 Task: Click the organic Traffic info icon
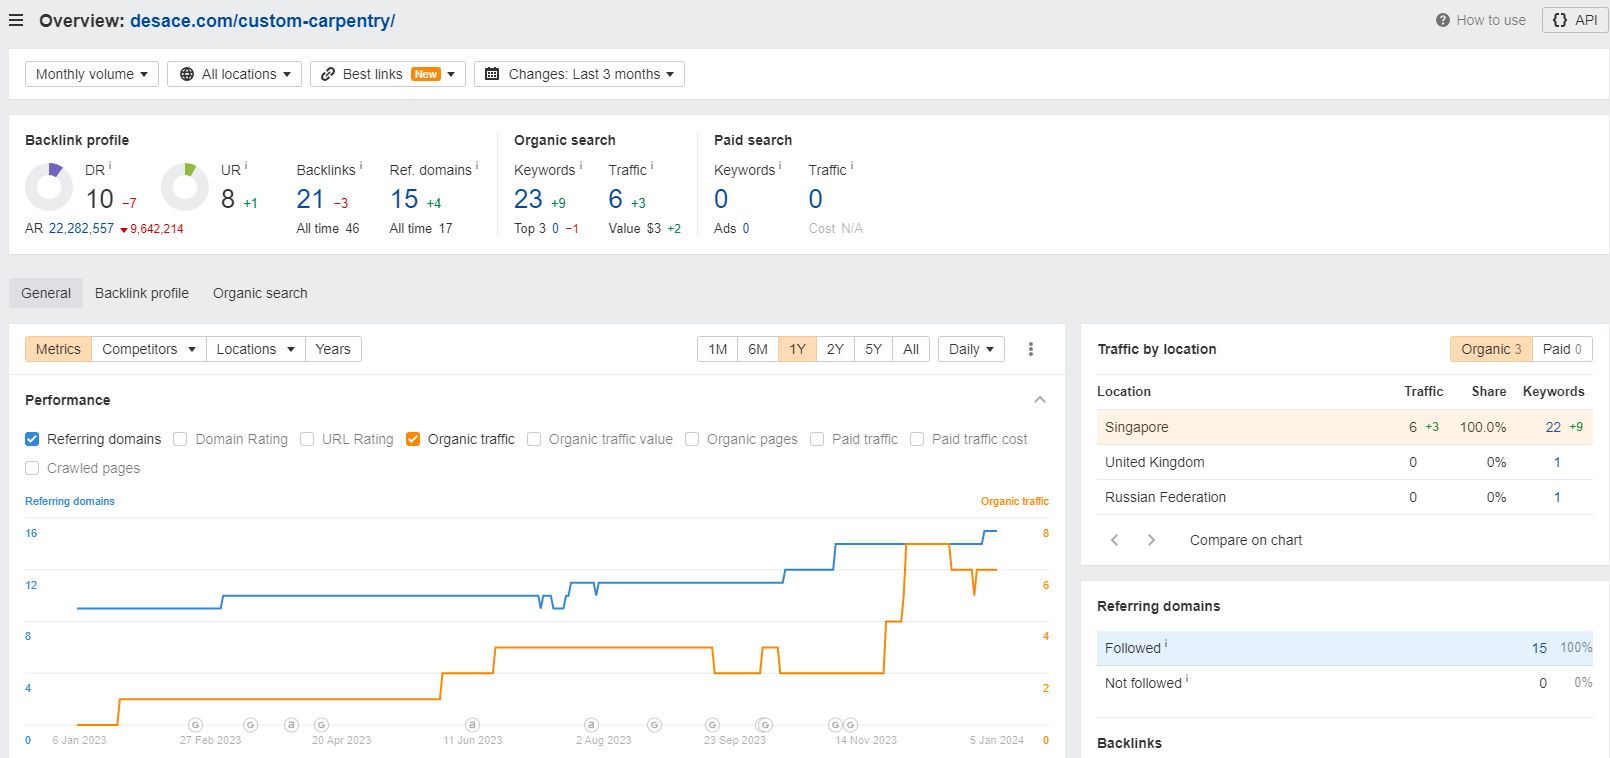pyautogui.click(x=652, y=166)
